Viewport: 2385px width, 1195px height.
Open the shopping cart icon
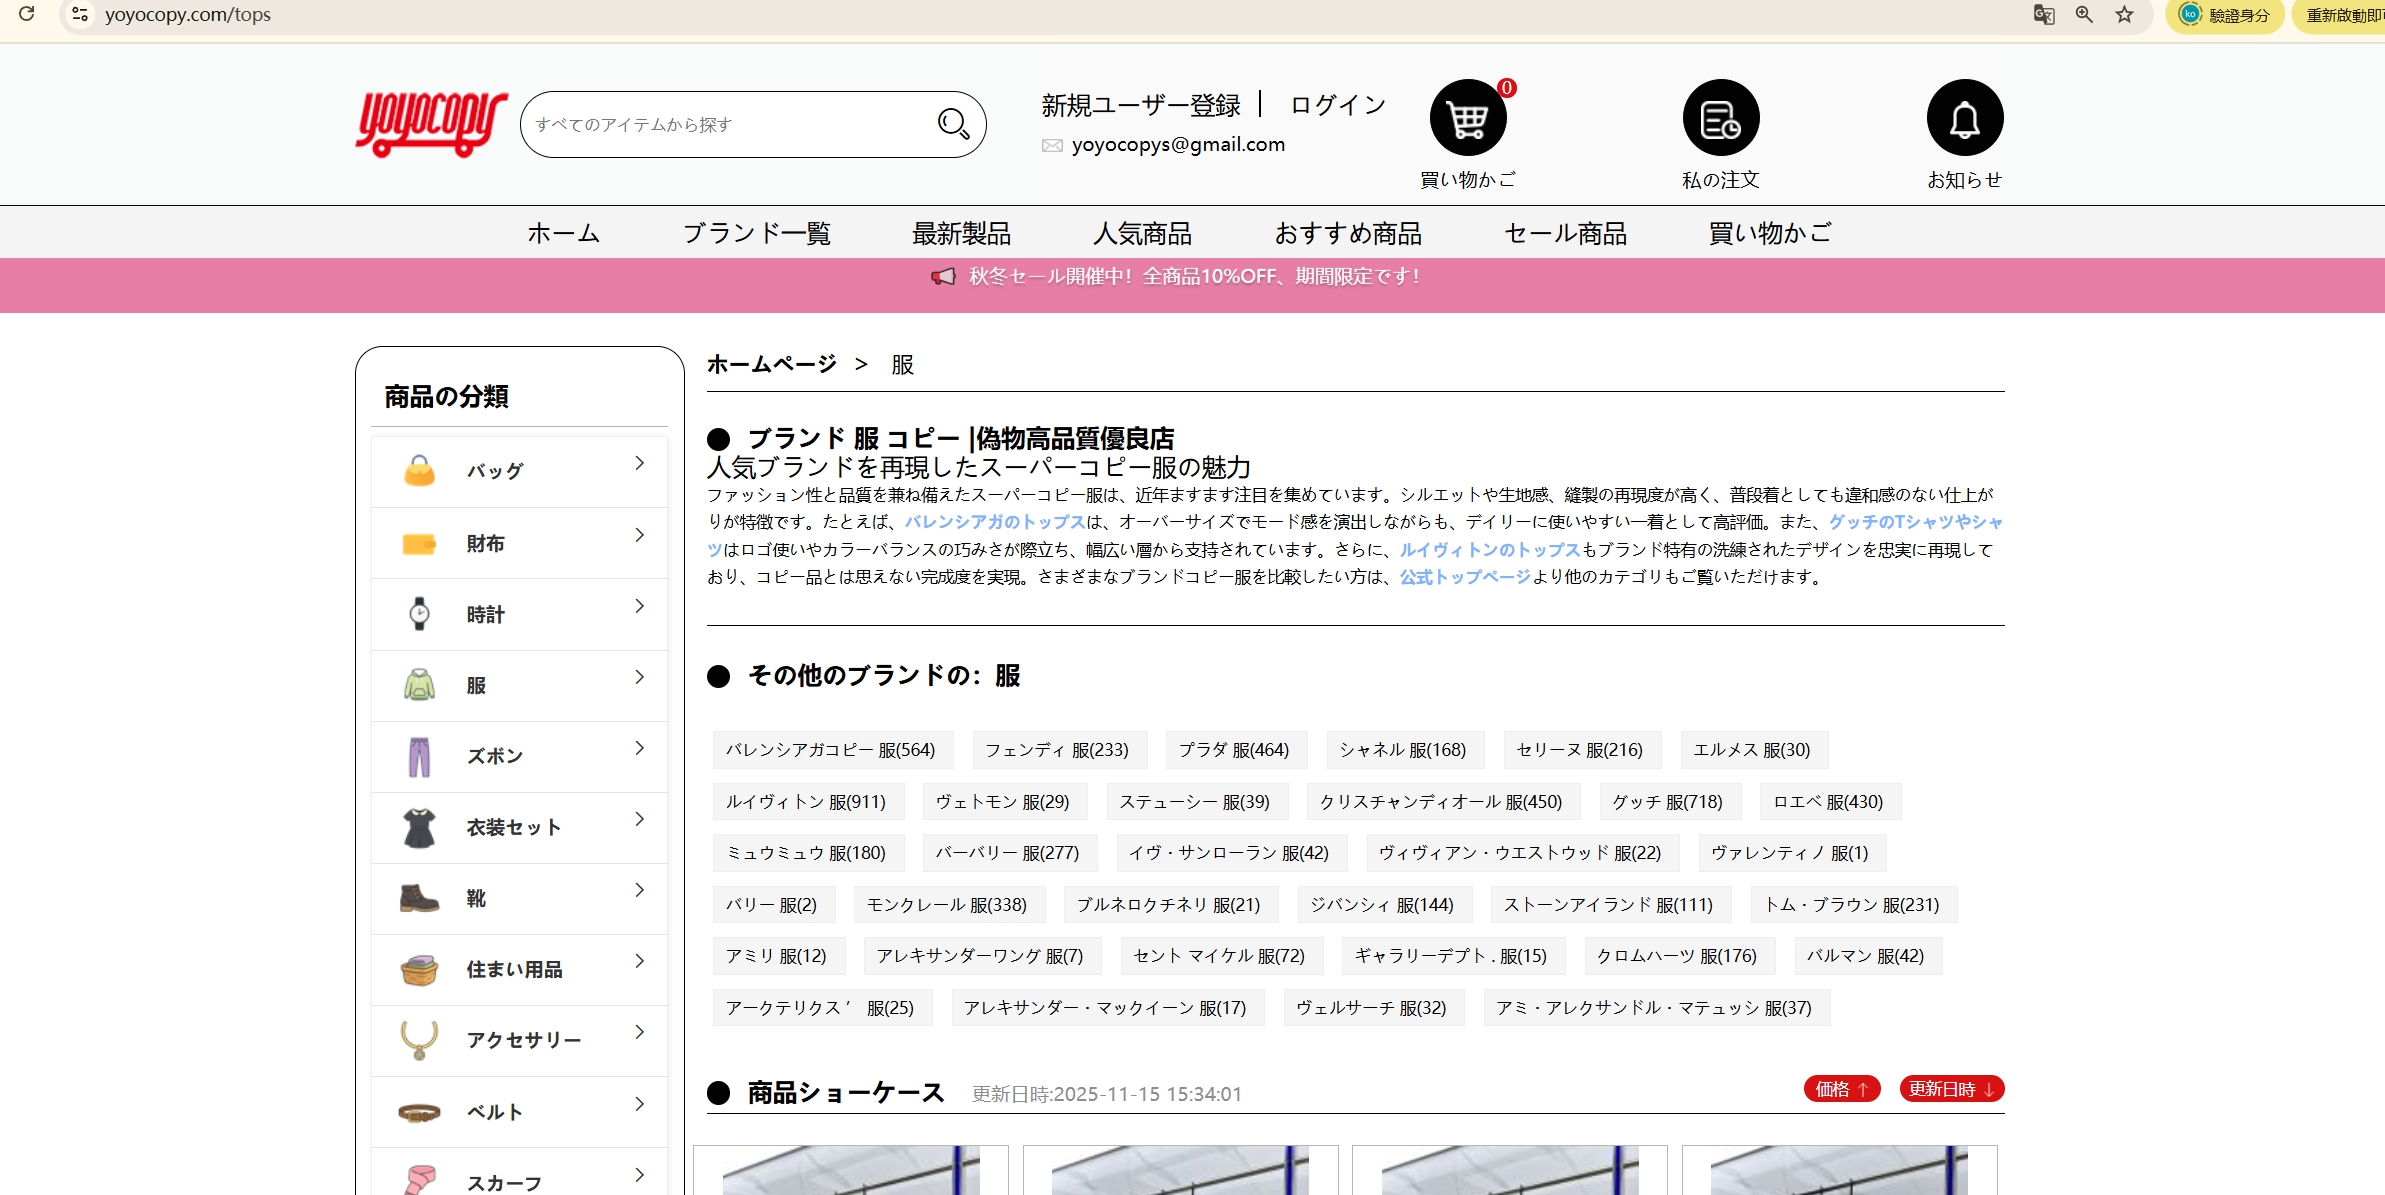pyautogui.click(x=1467, y=119)
